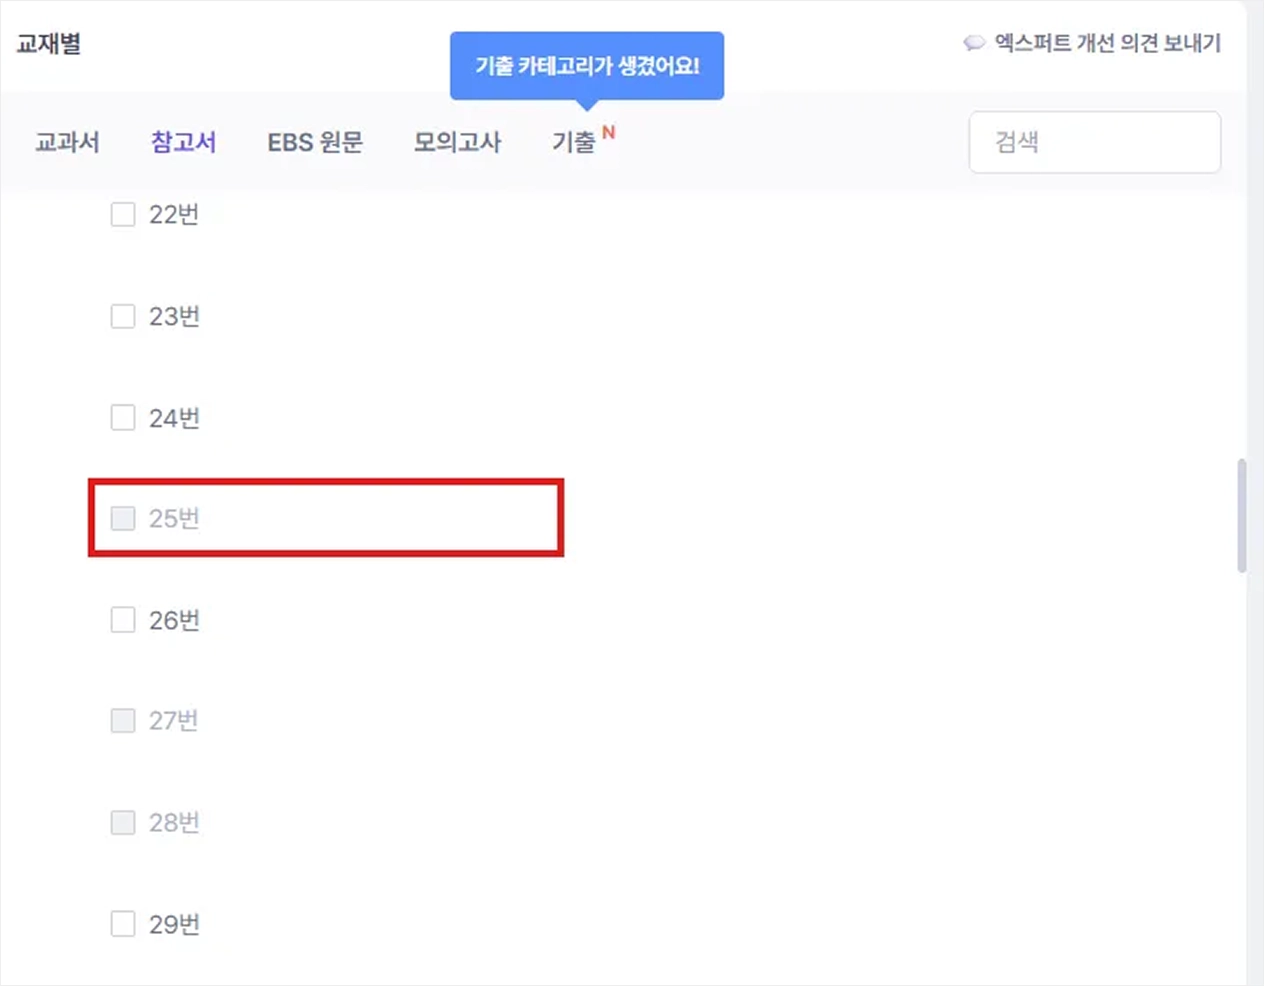Tick the 23번 checkbox
This screenshot has width=1264, height=986.
tap(123, 316)
